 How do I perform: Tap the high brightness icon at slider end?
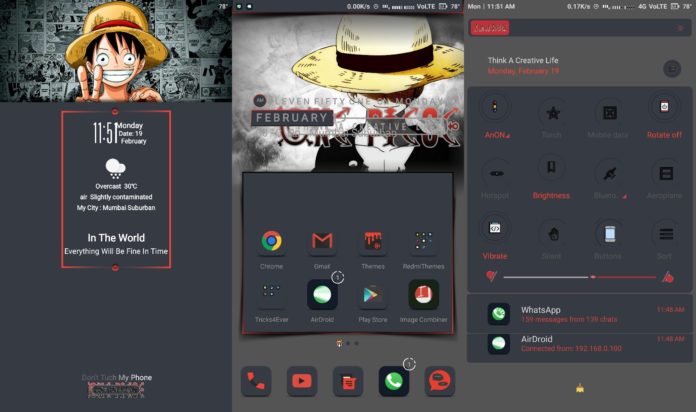(x=668, y=277)
